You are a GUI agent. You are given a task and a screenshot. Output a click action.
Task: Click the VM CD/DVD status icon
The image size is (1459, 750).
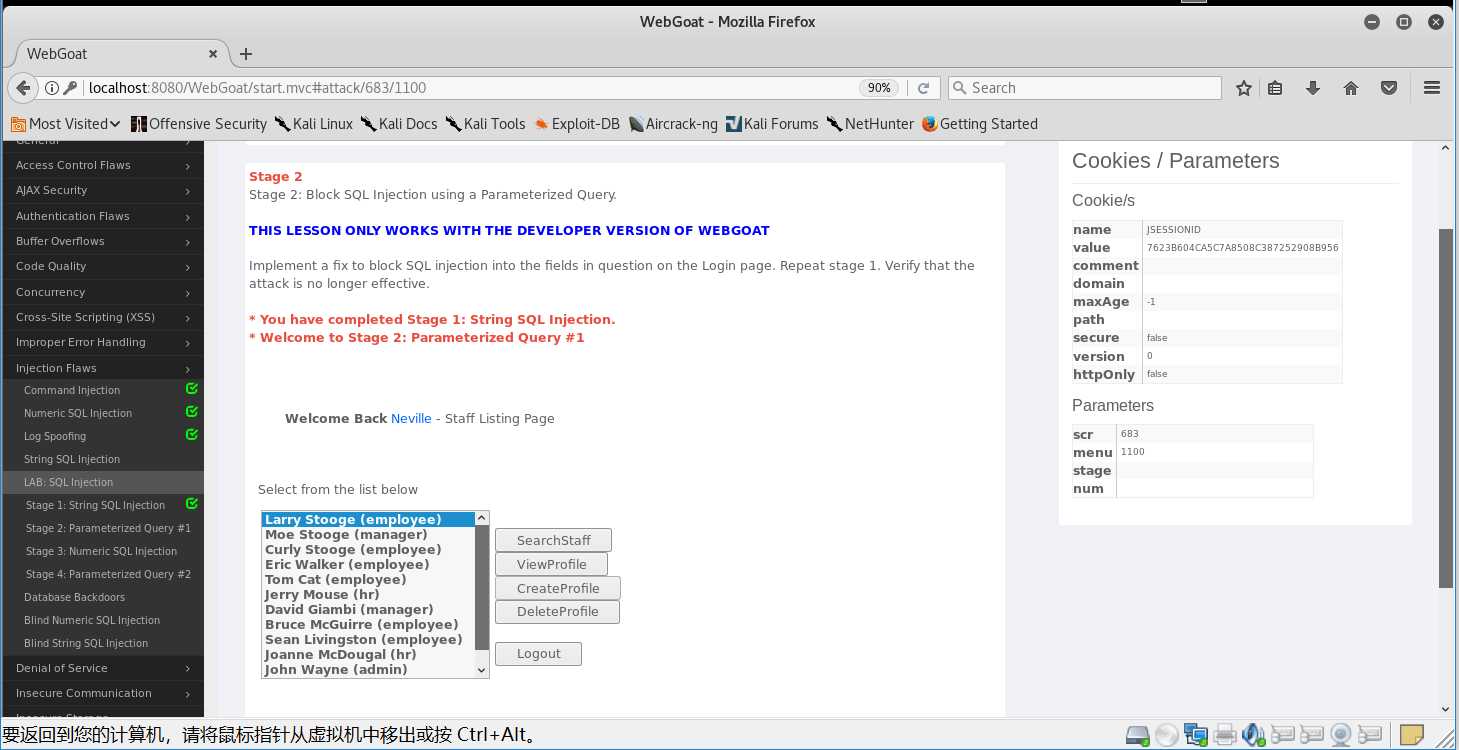pyautogui.click(x=1166, y=736)
